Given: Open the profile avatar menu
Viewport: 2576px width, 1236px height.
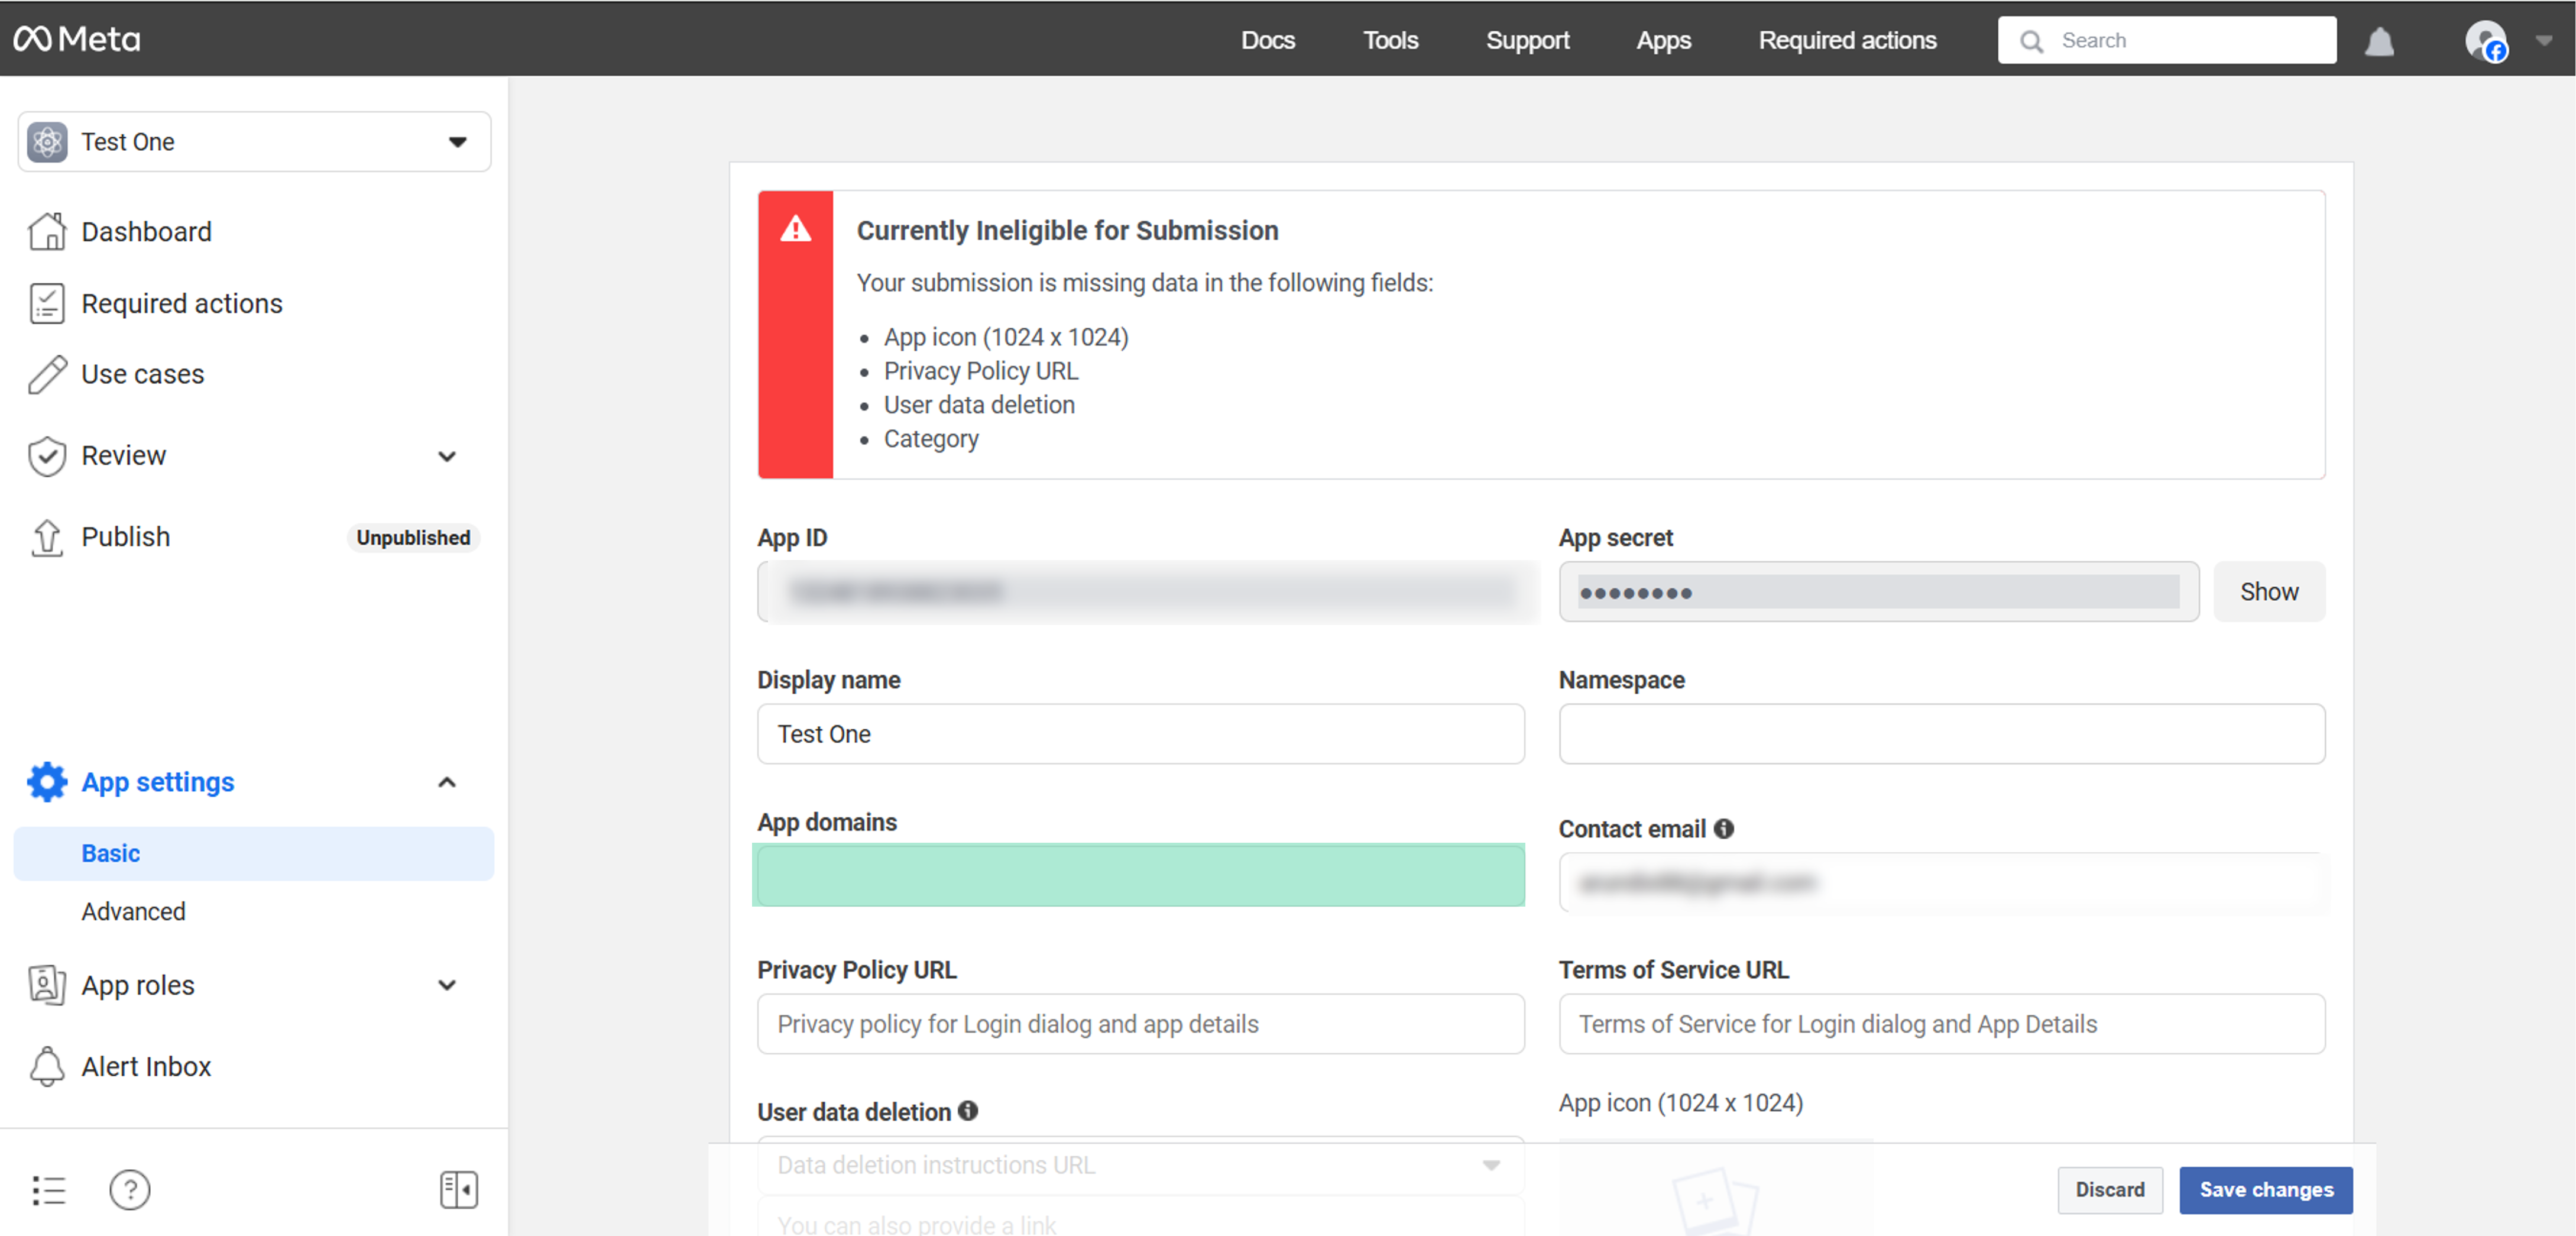Looking at the screenshot, I should (2486, 41).
